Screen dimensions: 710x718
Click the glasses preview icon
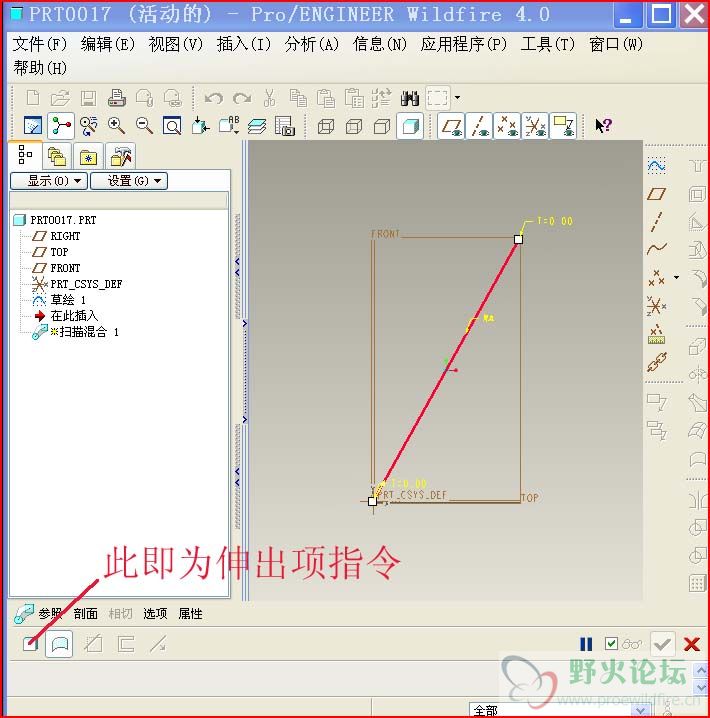(x=632, y=644)
